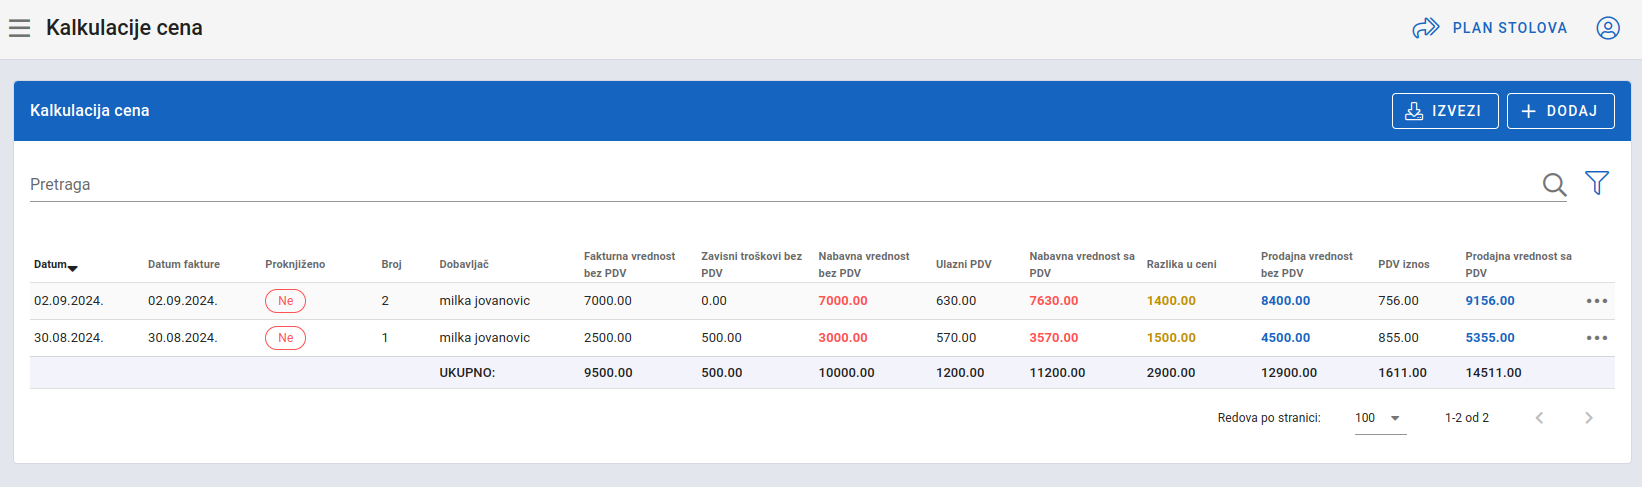1642x487 pixels.
Task: Go to previous page arrow
Action: (1540, 418)
